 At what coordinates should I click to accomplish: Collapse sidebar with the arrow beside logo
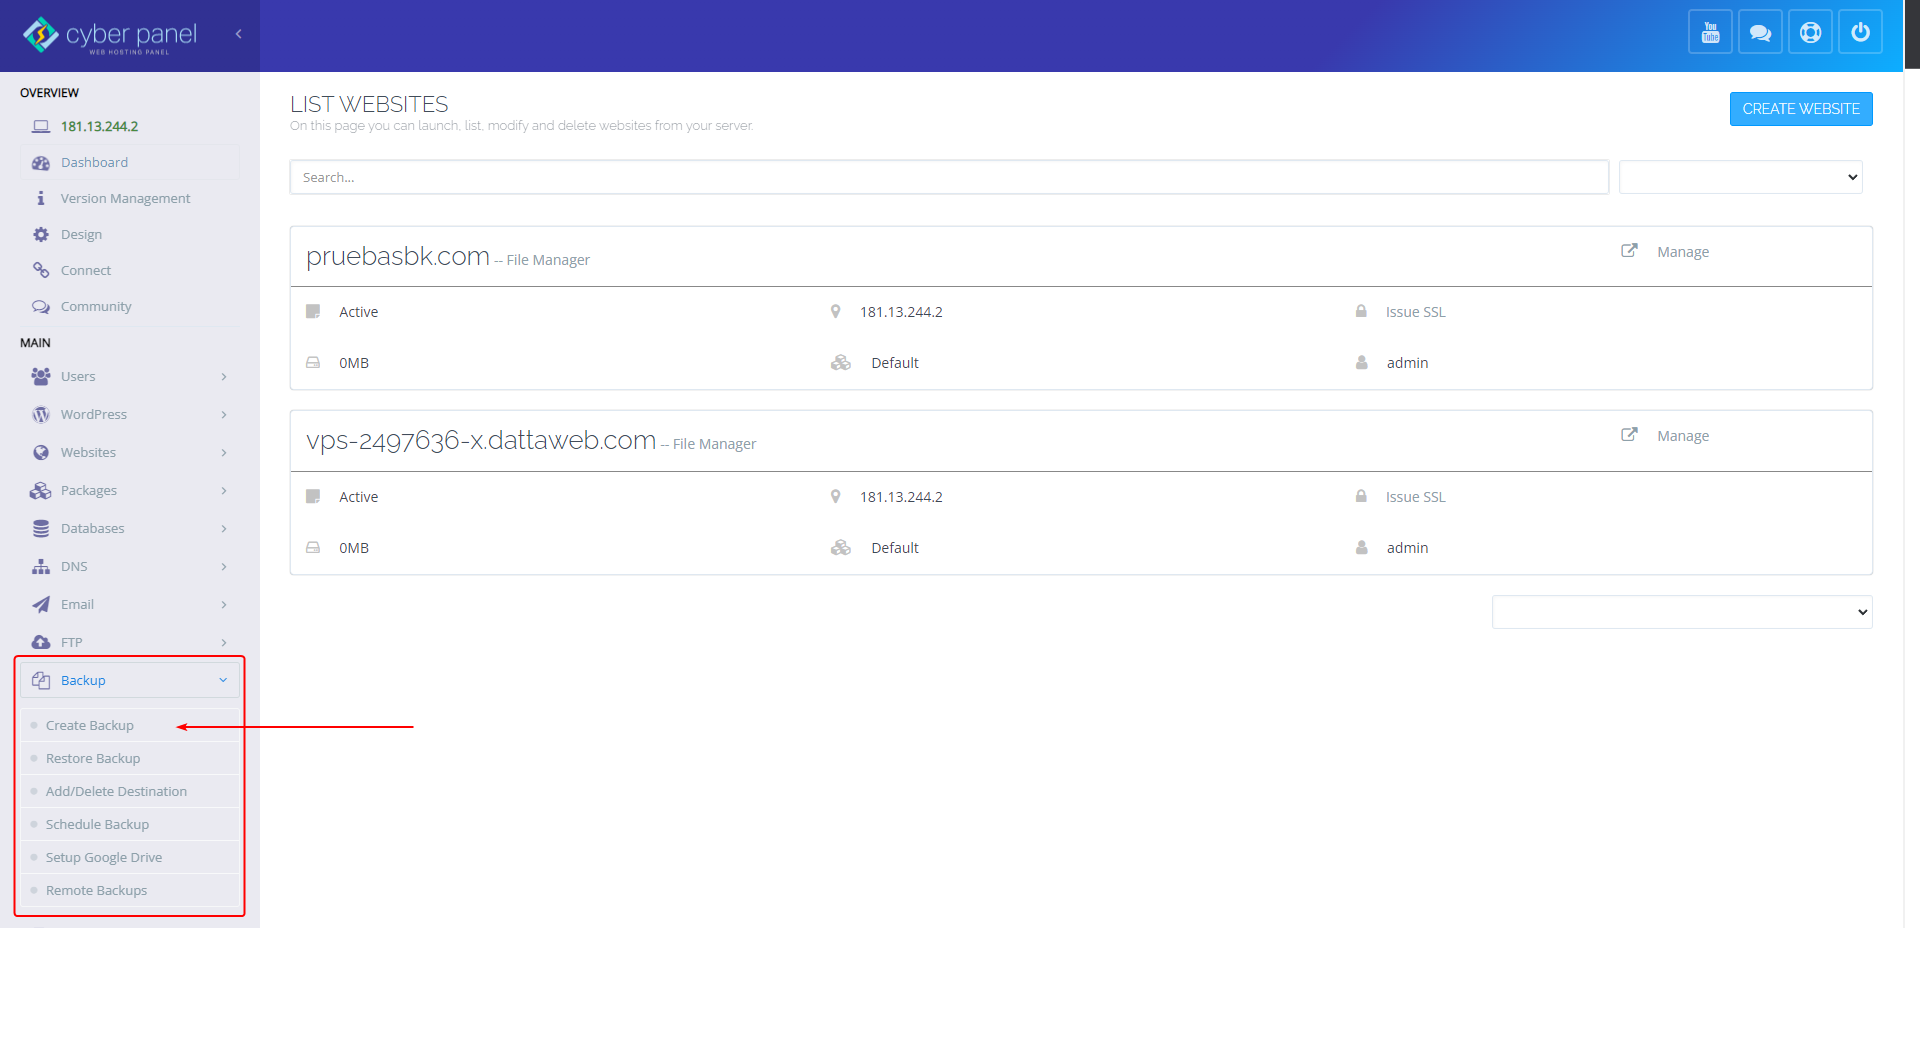(239, 34)
